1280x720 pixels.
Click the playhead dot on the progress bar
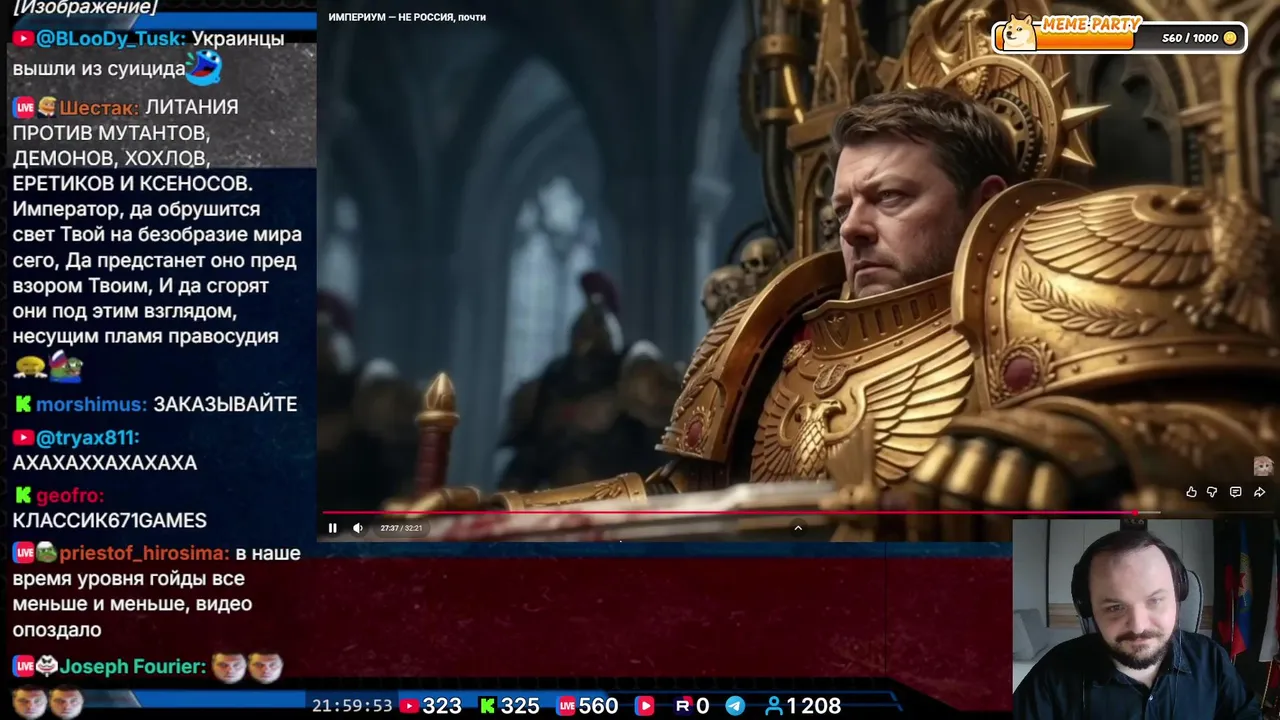pos(1135,513)
